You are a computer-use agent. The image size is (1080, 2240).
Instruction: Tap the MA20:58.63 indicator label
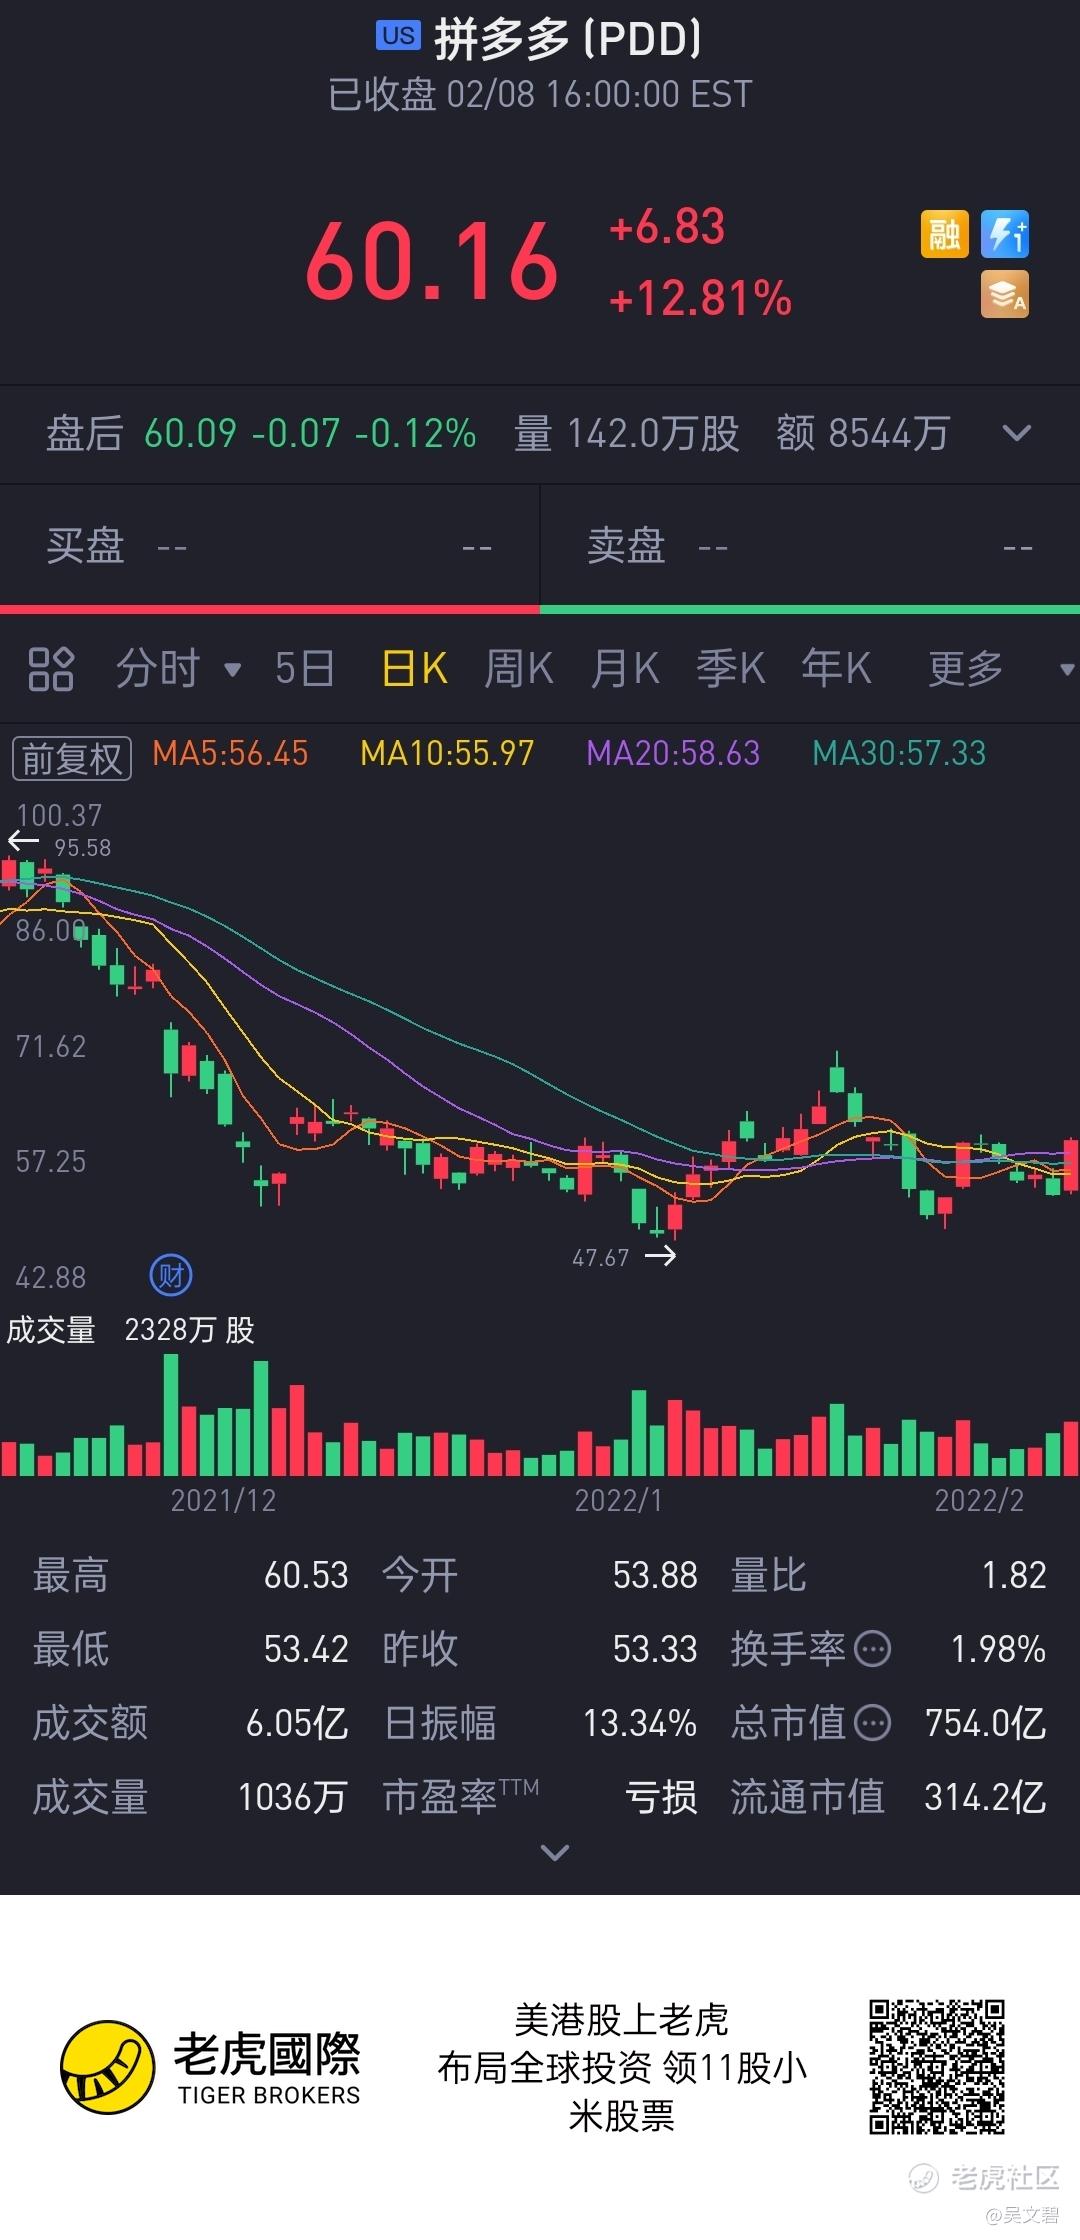[673, 753]
